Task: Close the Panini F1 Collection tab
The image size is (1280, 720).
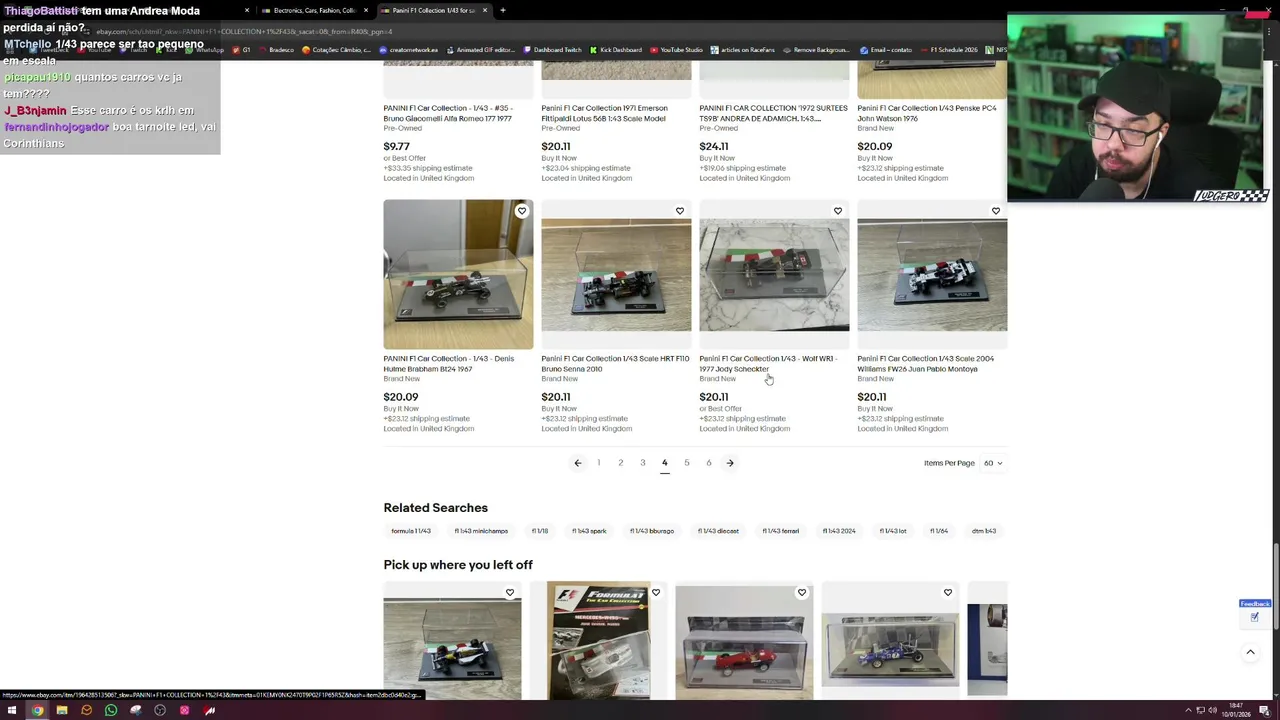Action: (485, 10)
